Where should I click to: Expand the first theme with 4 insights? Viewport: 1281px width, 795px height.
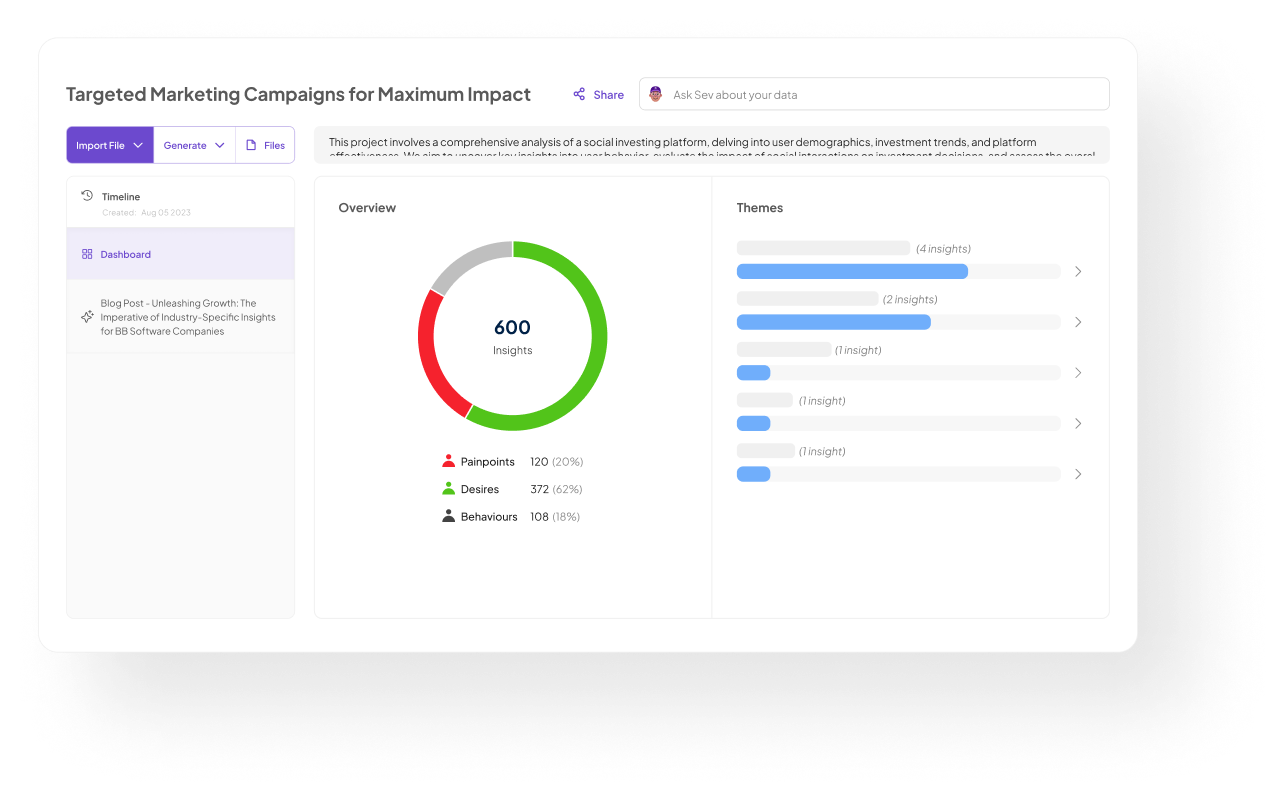click(1077, 271)
